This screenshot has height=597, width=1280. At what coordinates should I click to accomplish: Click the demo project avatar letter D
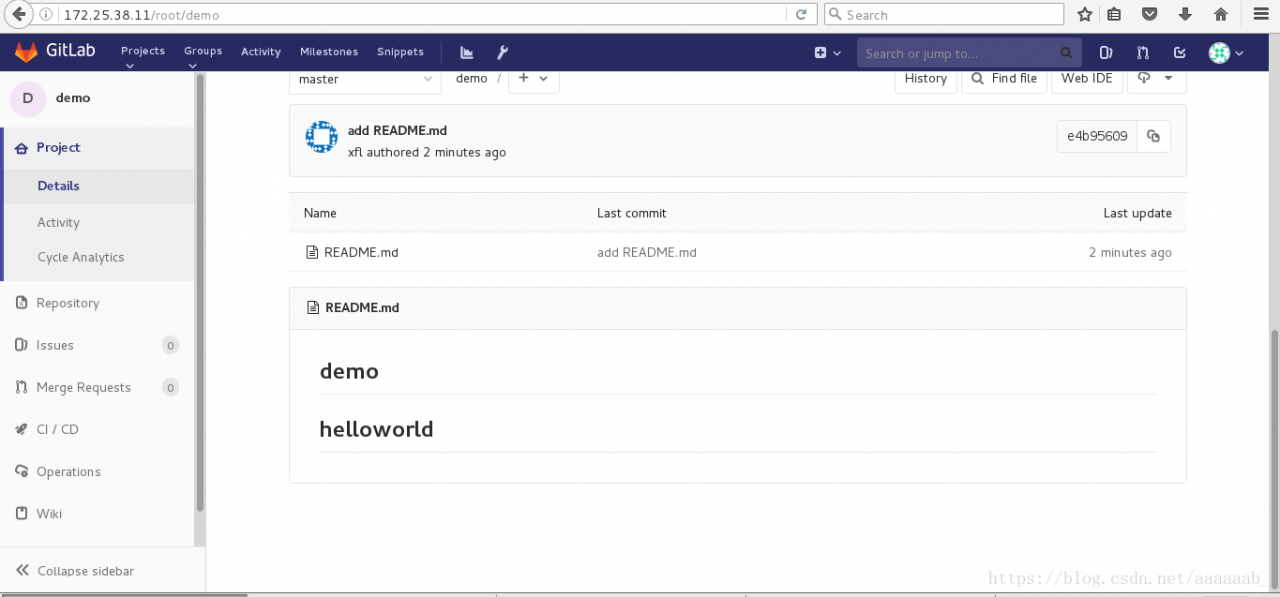tap(27, 97)
